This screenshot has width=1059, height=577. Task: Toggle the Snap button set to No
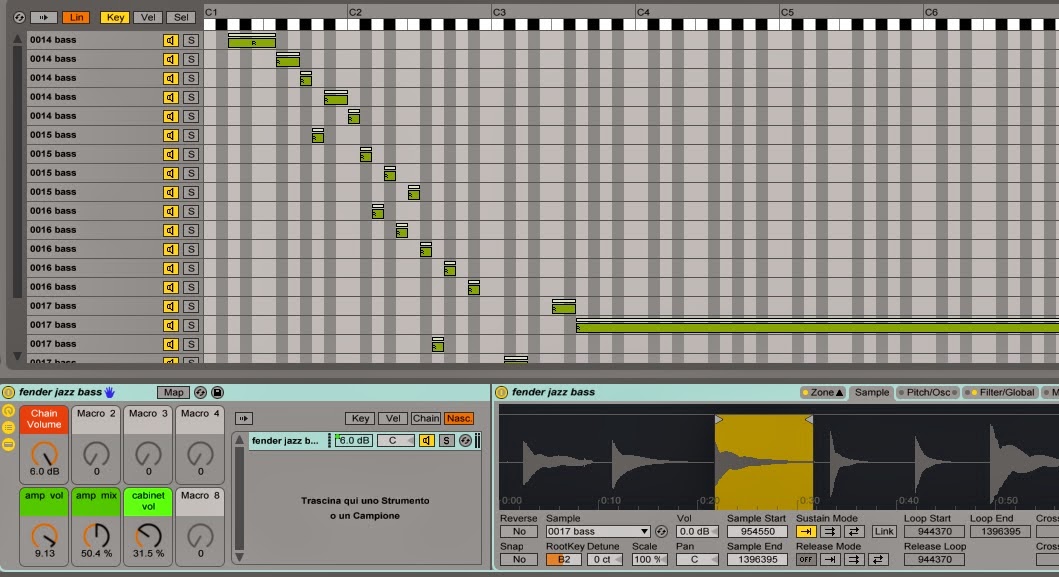519,559
